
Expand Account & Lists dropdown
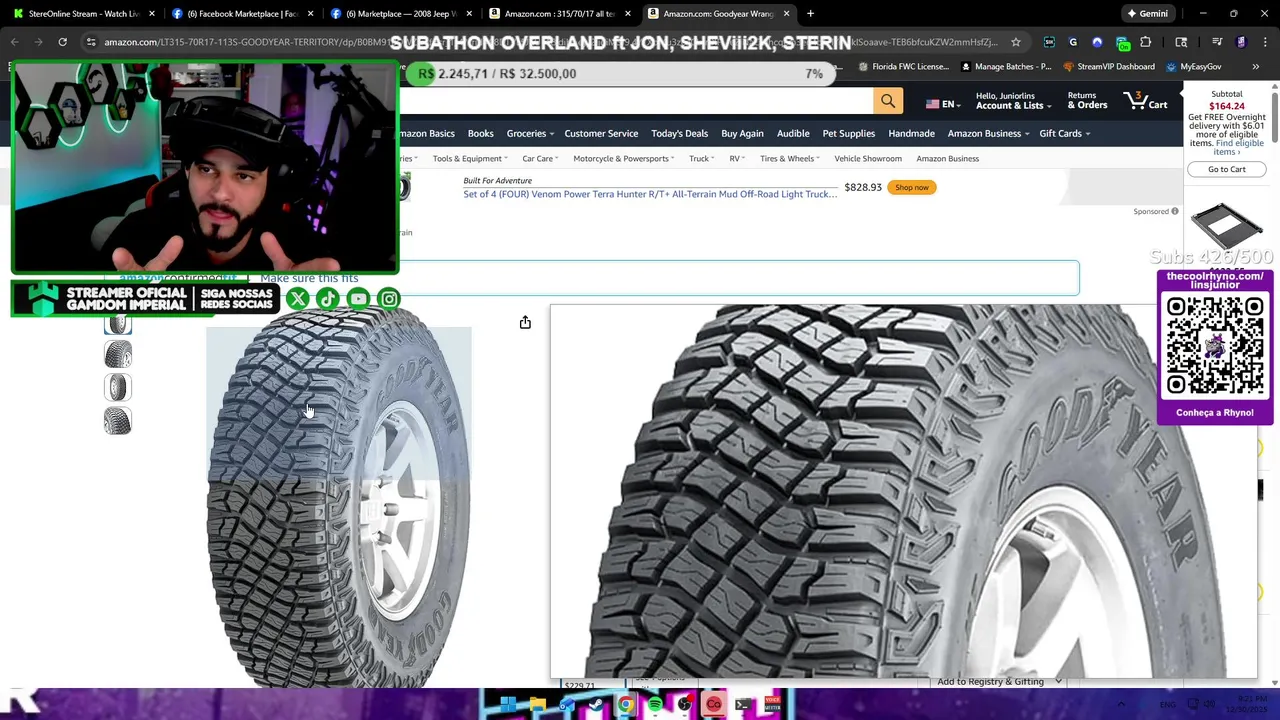pyautogui.click(x=1013, y=100)
